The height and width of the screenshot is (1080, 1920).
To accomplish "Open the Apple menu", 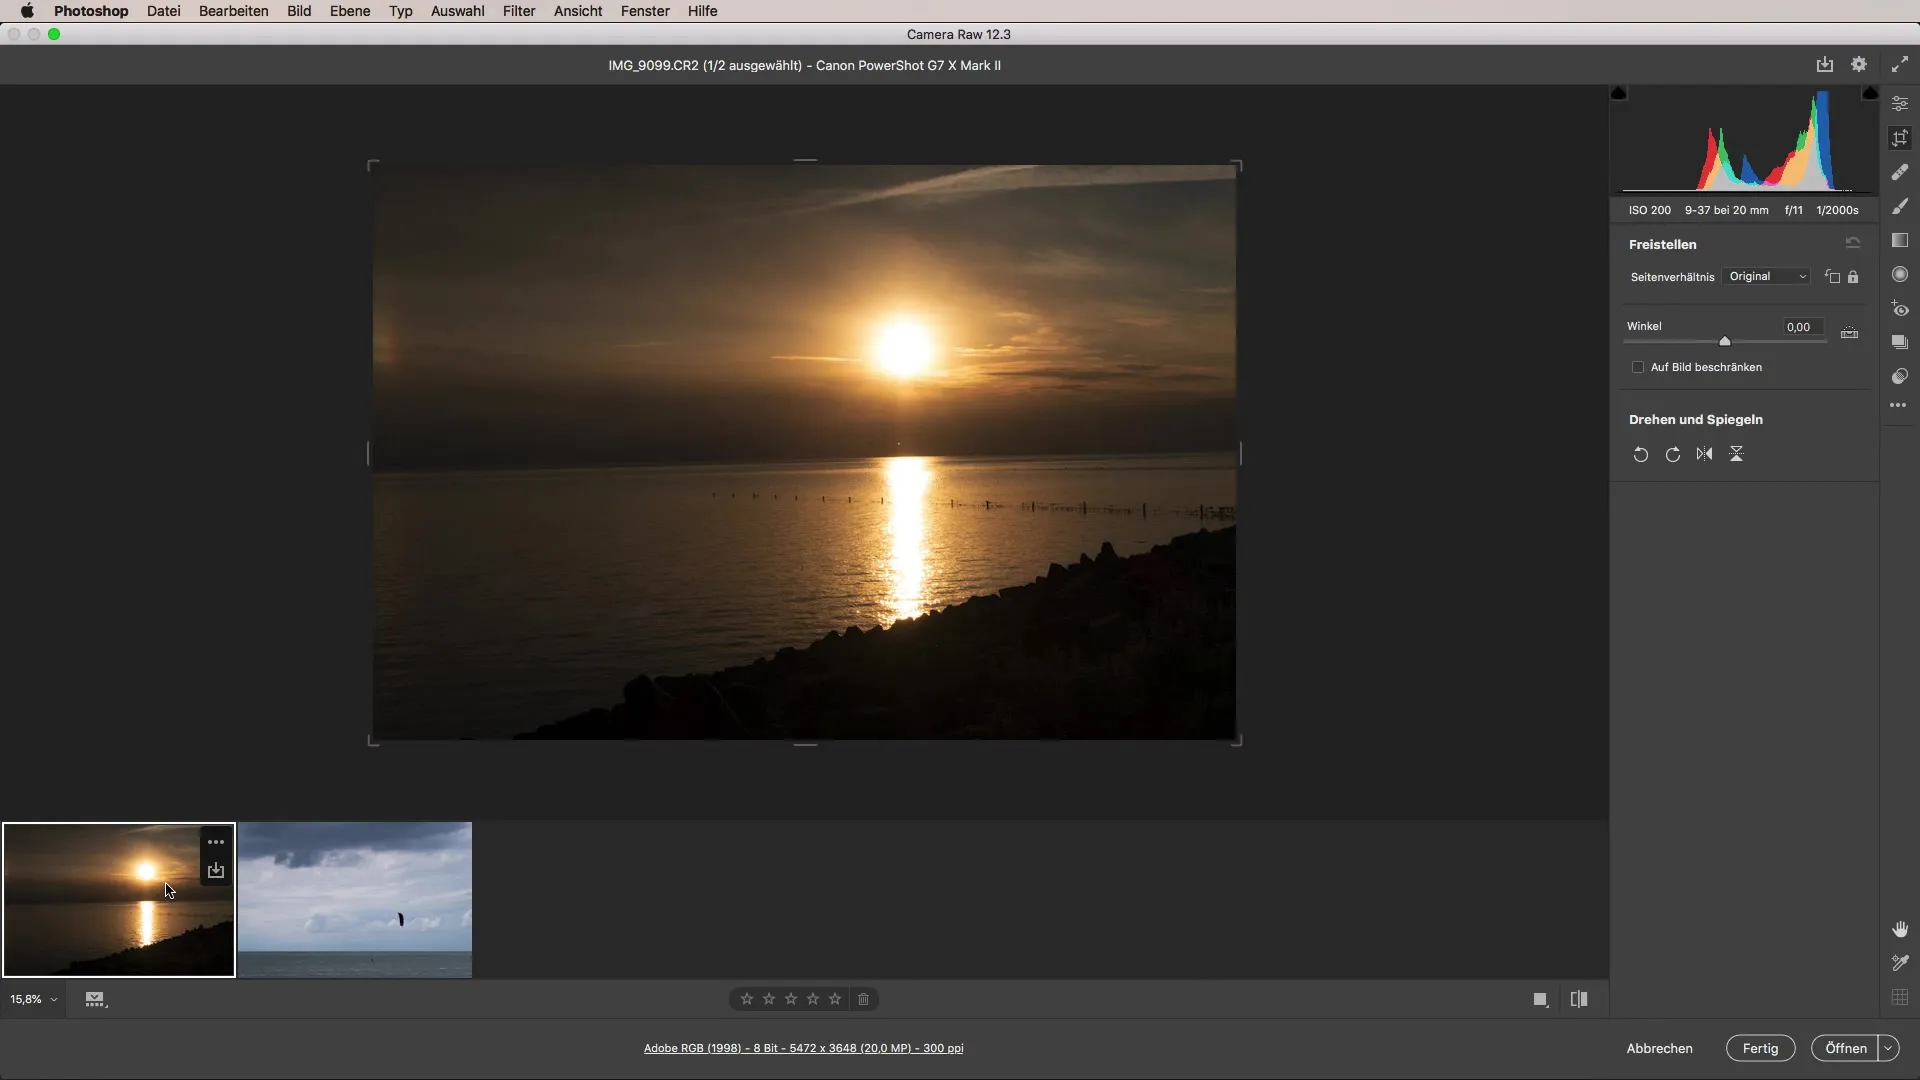I will click(x=27, y=11).
